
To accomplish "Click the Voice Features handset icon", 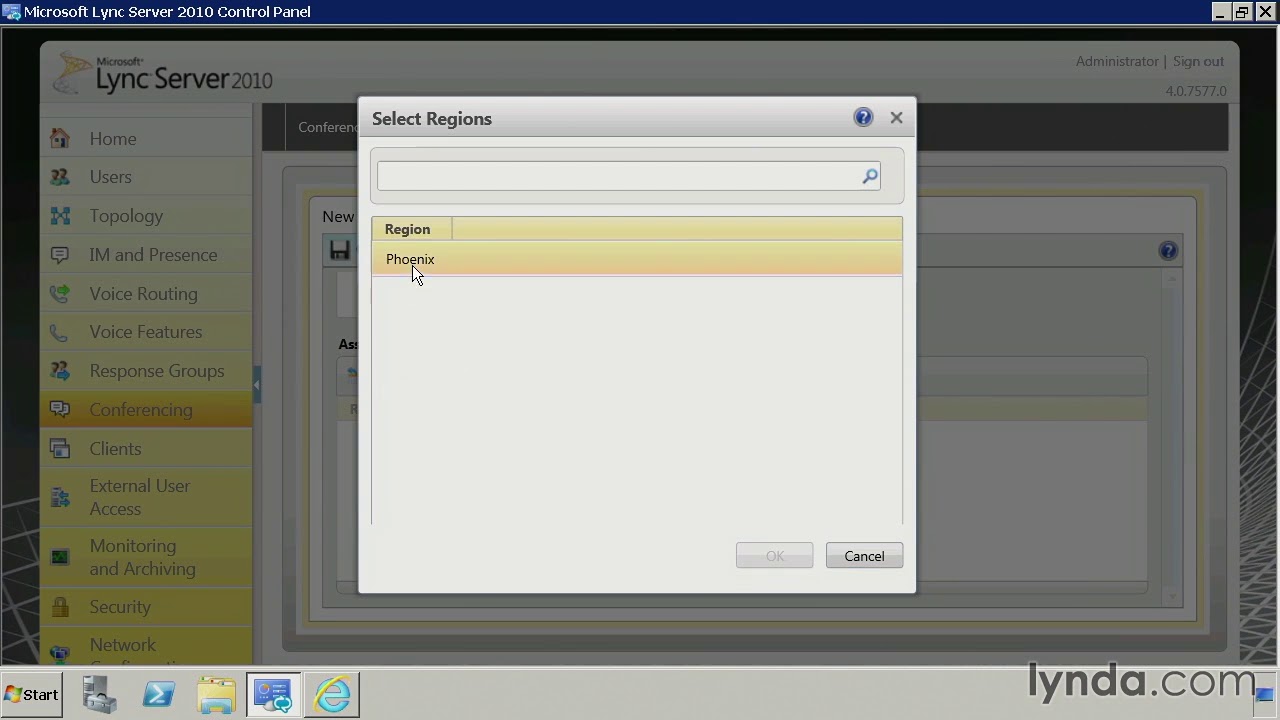I will 60,332.
